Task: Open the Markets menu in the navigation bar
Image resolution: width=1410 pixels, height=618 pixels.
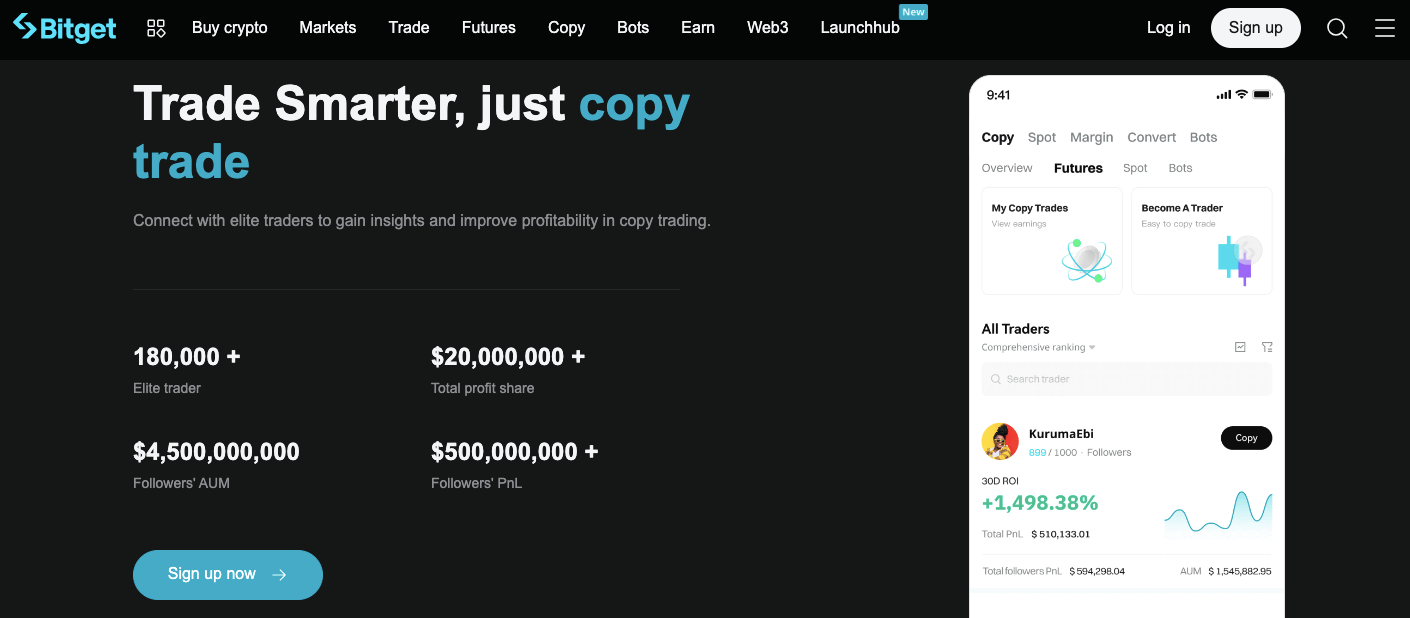Action: tap(327, 28)
